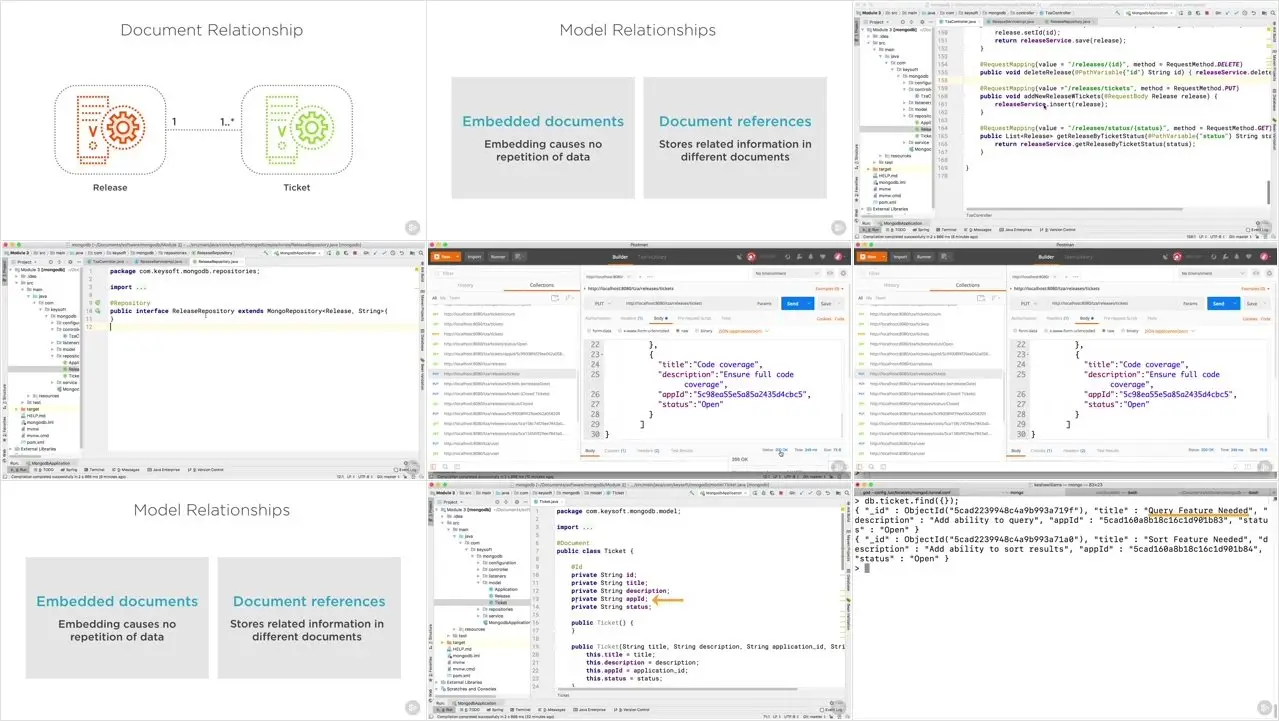Select binary radio in Postman with 200 OK tooltip
The height and width of the screenshot is (721, 1279).
(697, 330)
